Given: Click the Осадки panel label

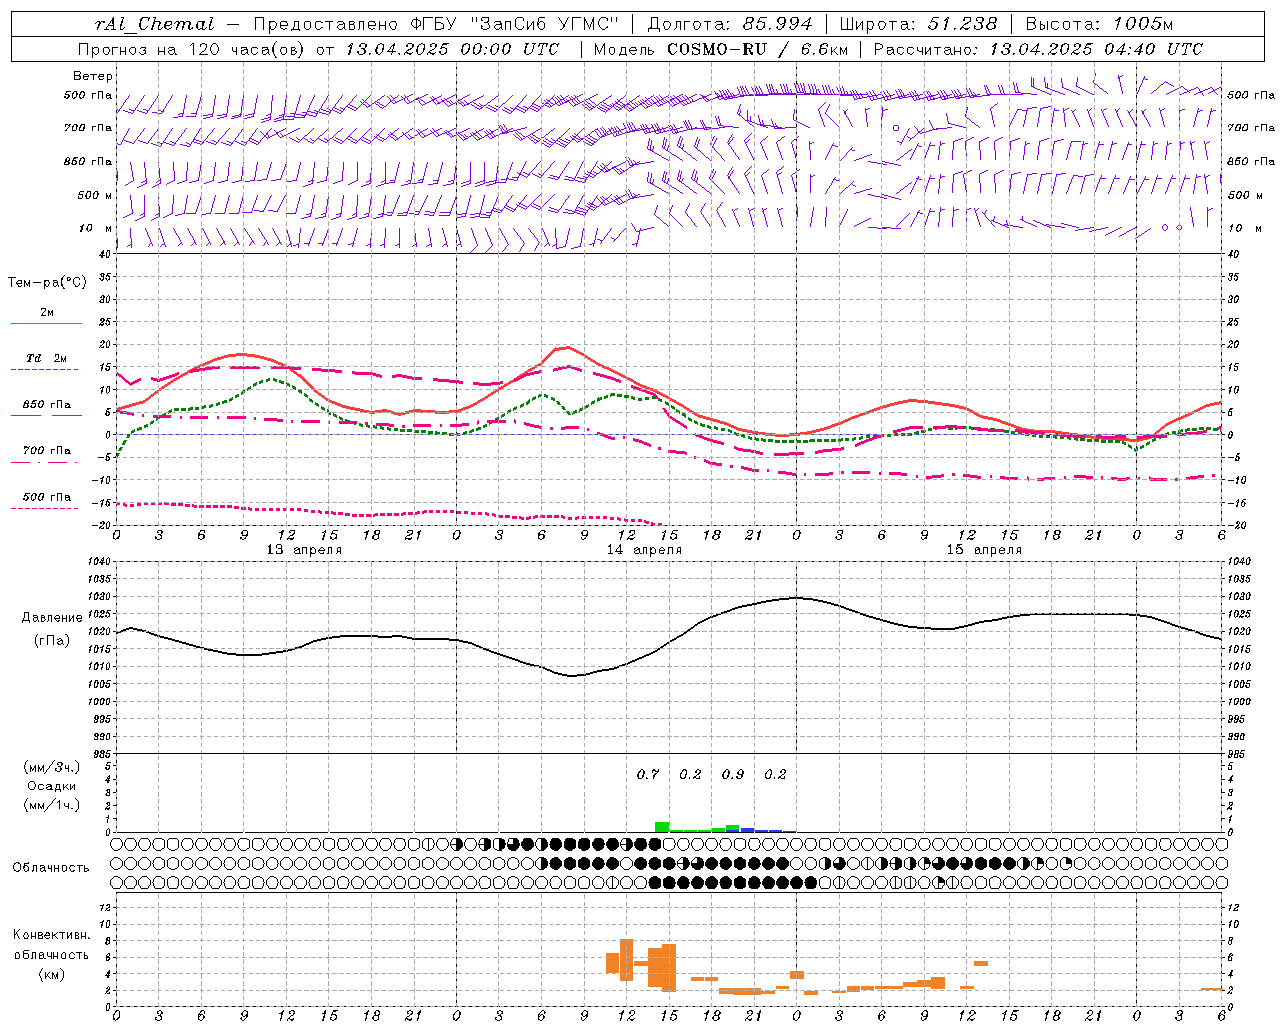Looking at the screenshot, I should [52, 786].
